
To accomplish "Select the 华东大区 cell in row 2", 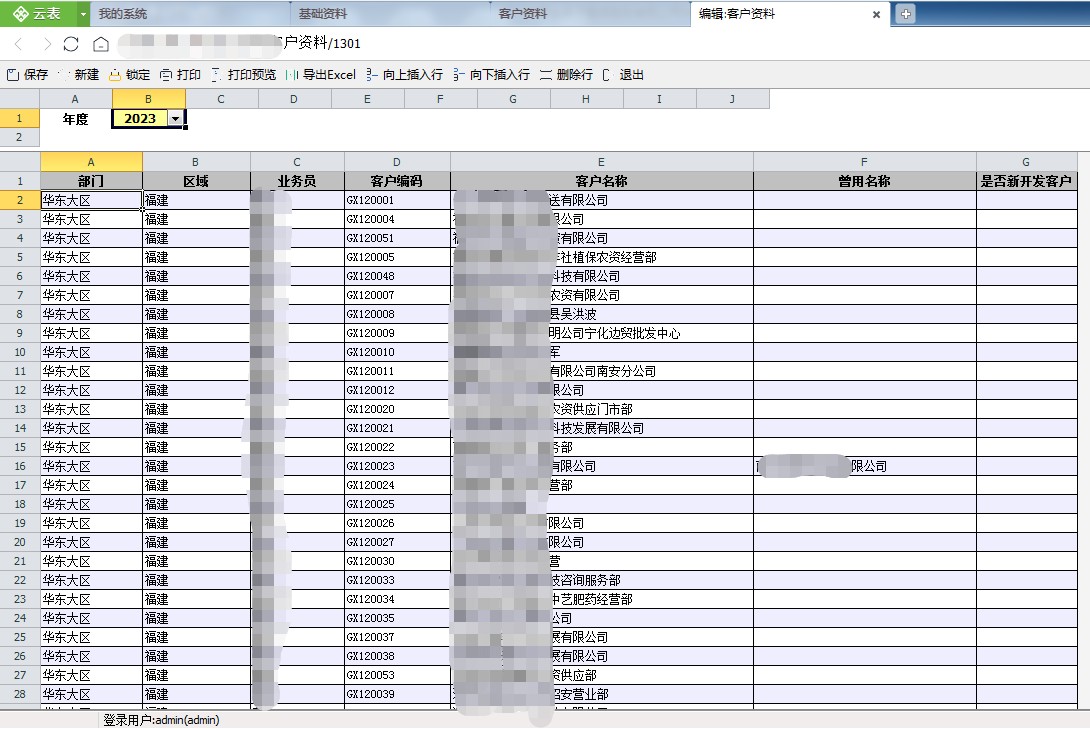I will (x=91, y=200).
